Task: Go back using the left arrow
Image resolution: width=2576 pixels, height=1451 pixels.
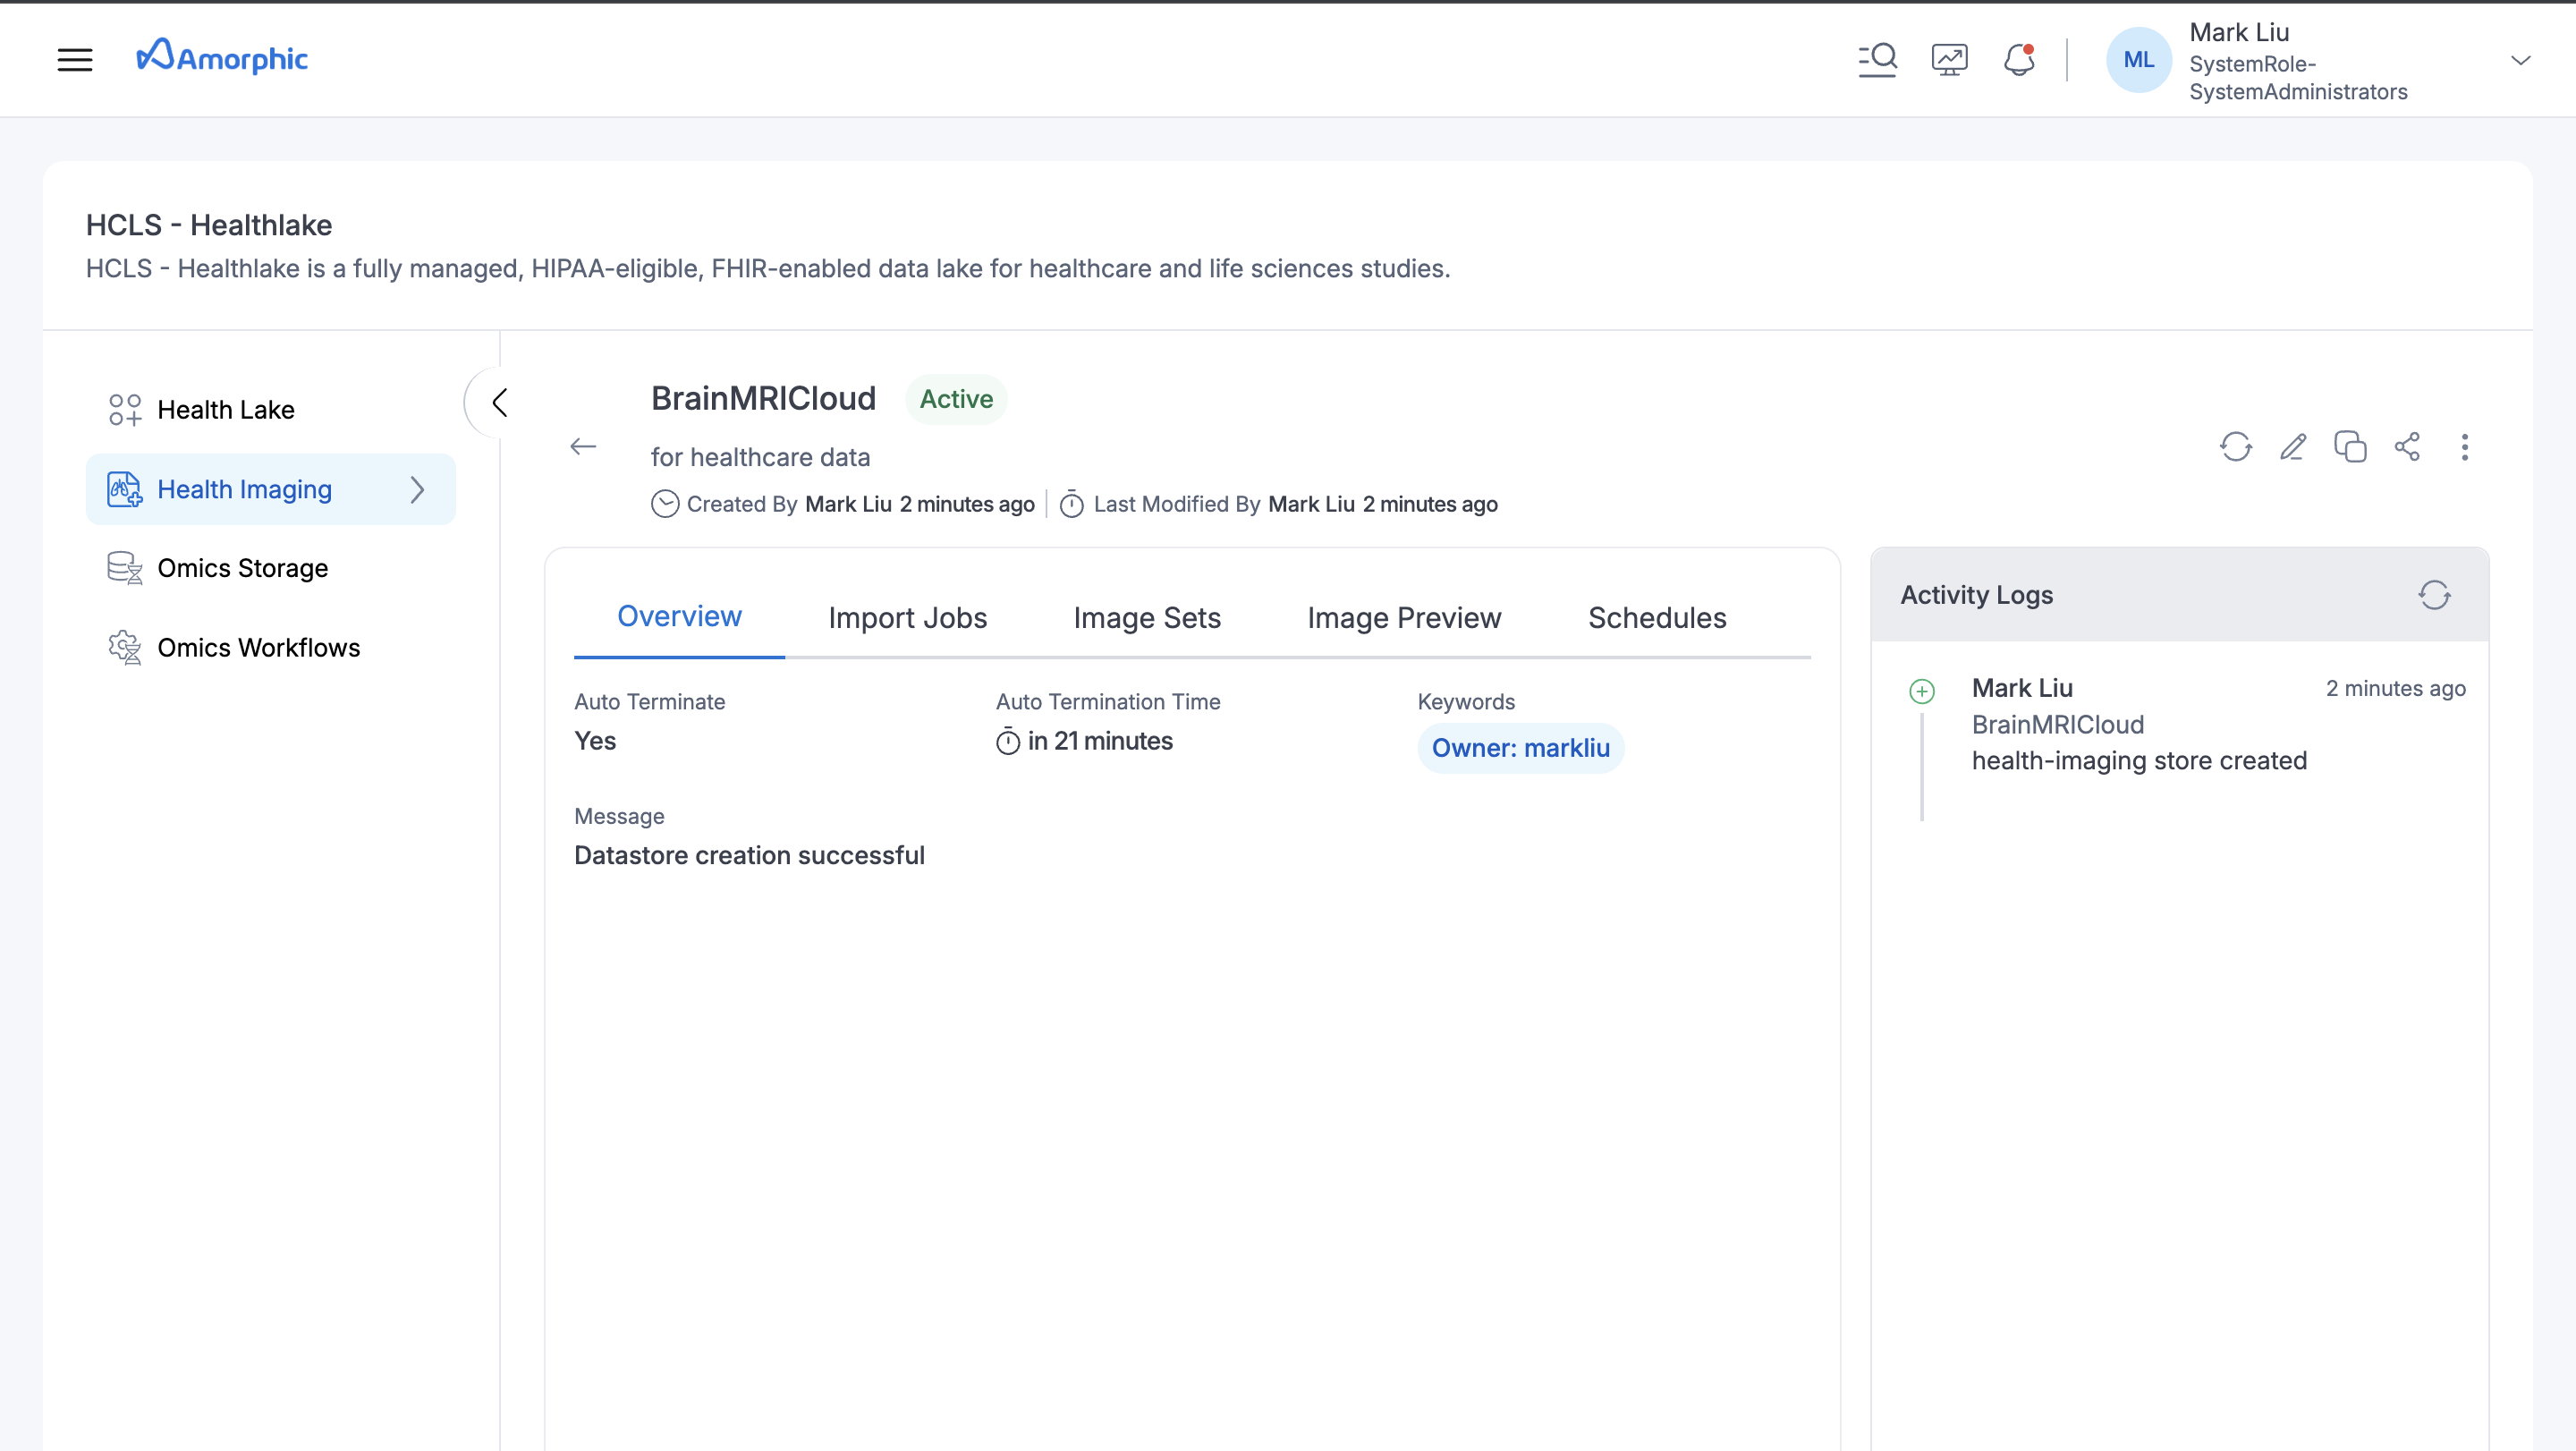Action: pos(583,446)
